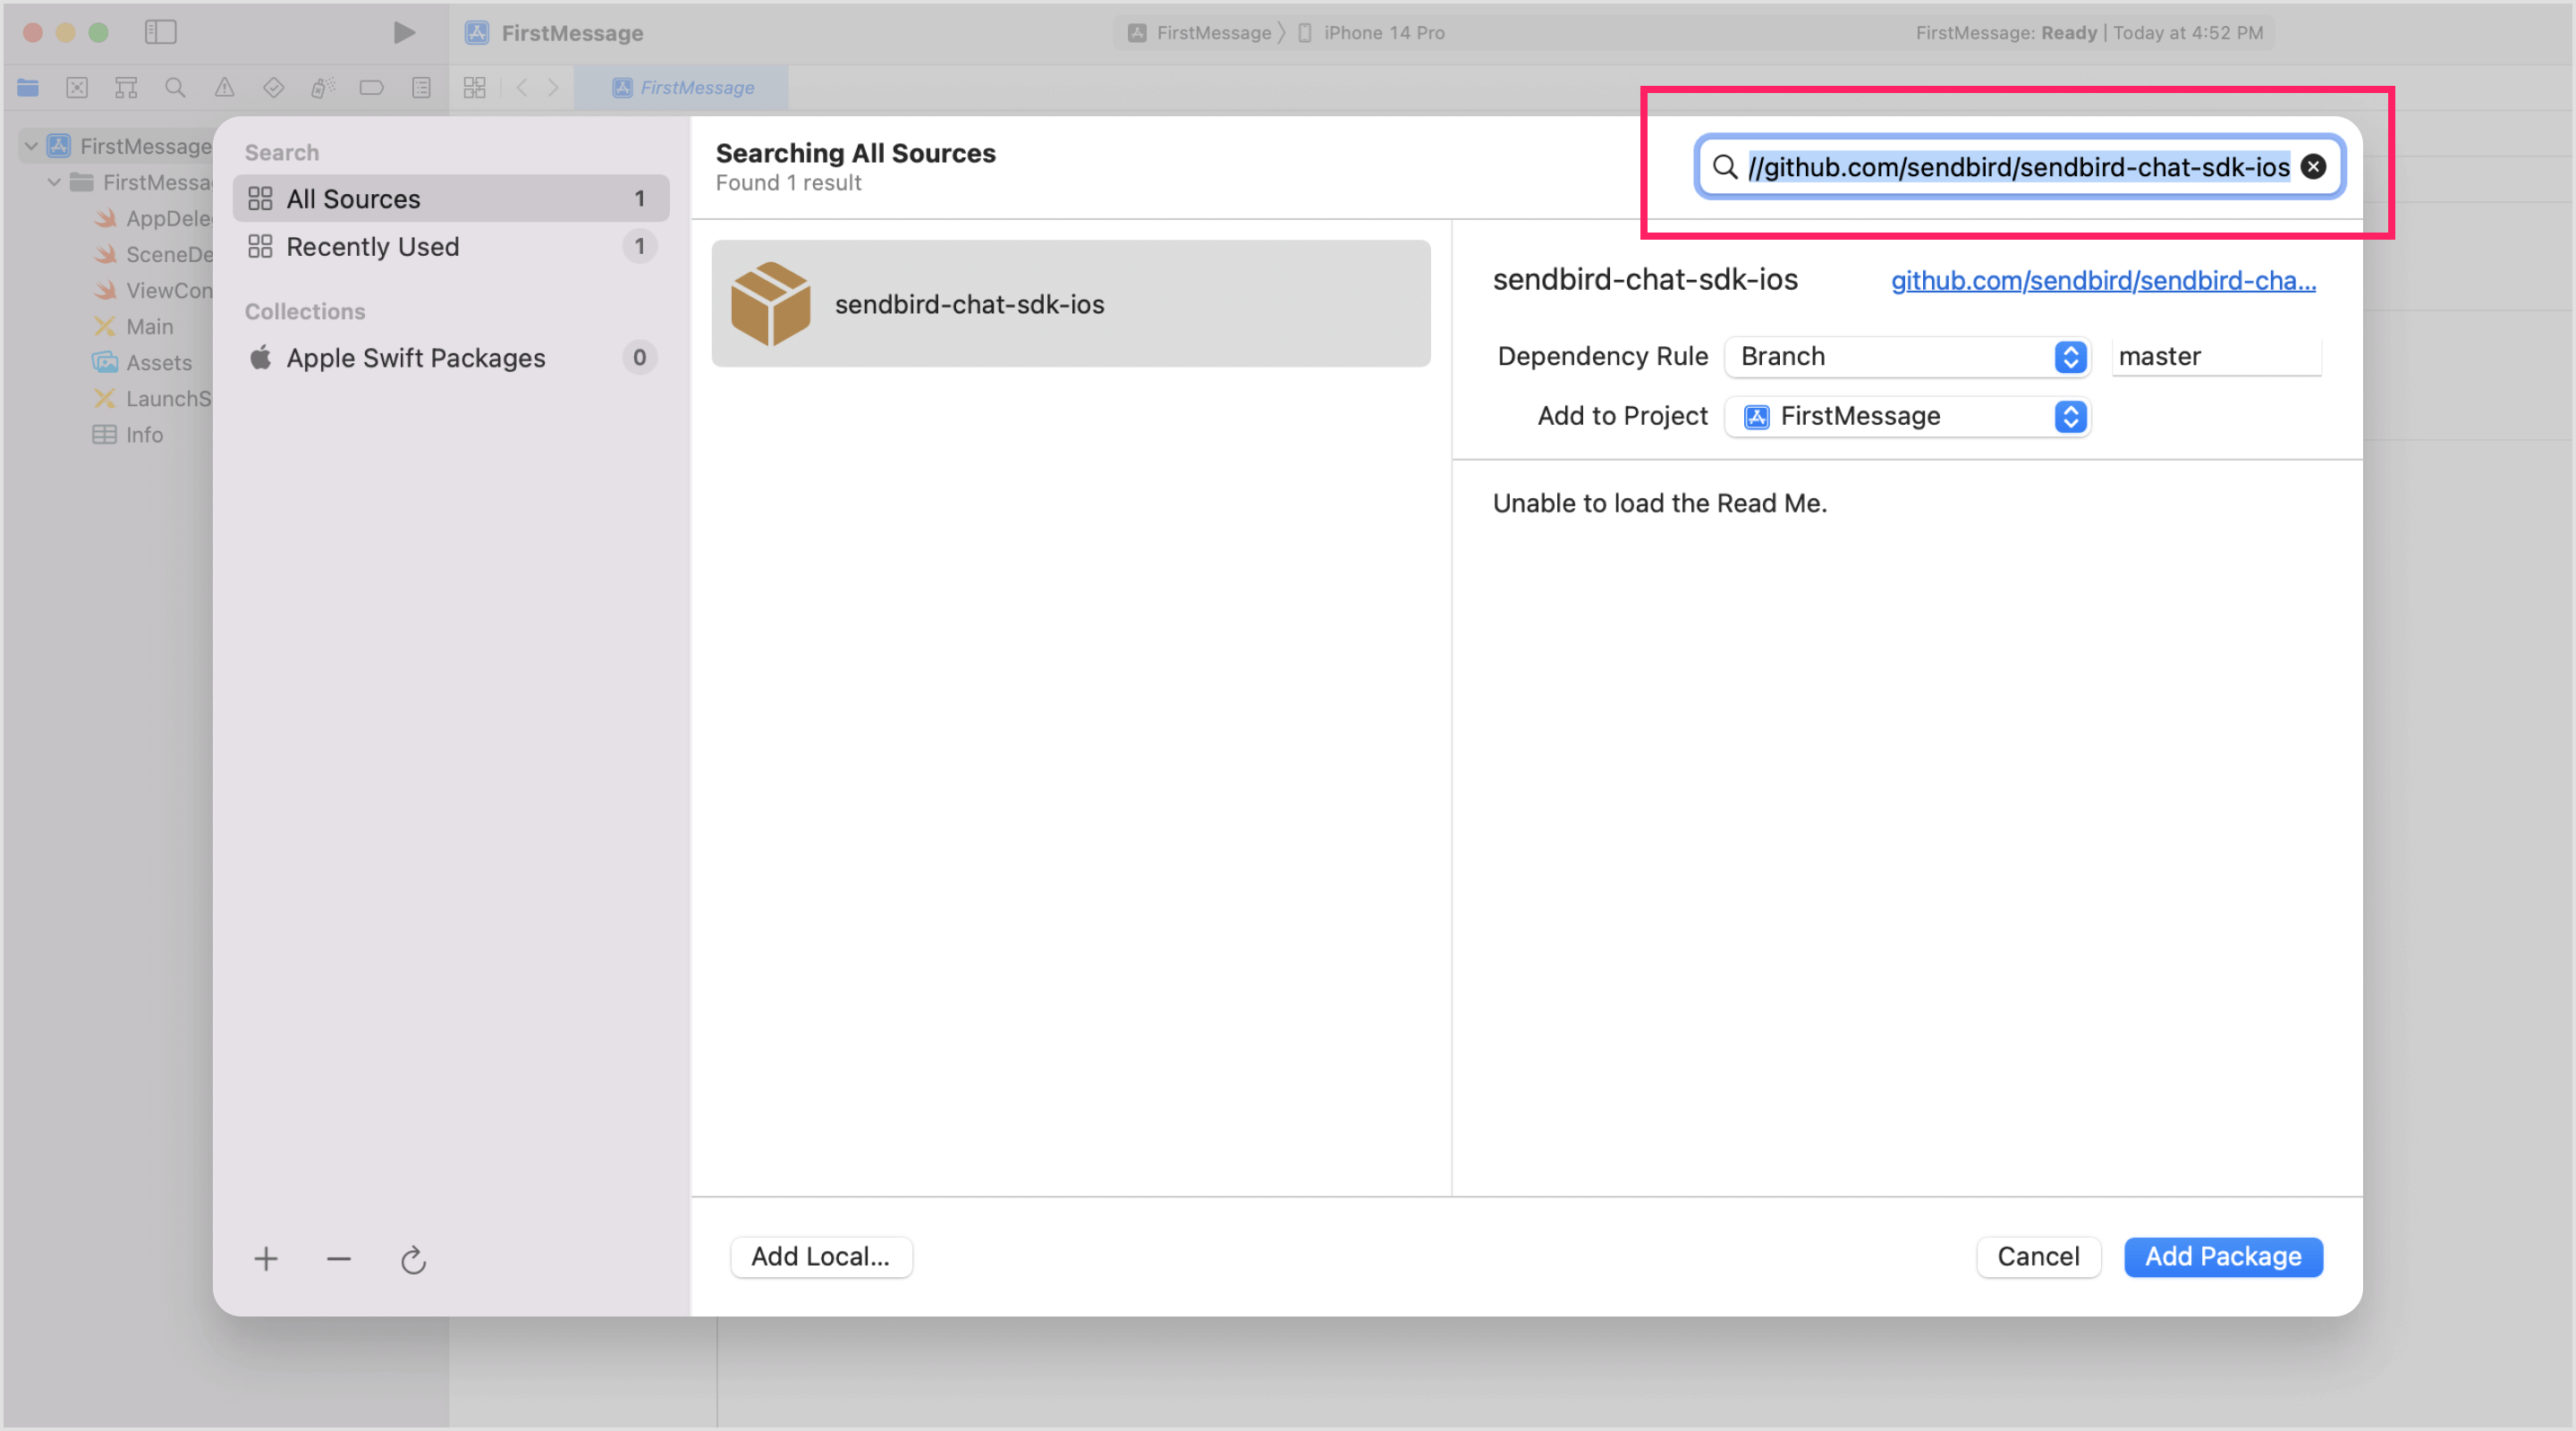Click the Run play button
Image resolution: width=2576 pixels, height=1431 pixels.
click(403, 33)
